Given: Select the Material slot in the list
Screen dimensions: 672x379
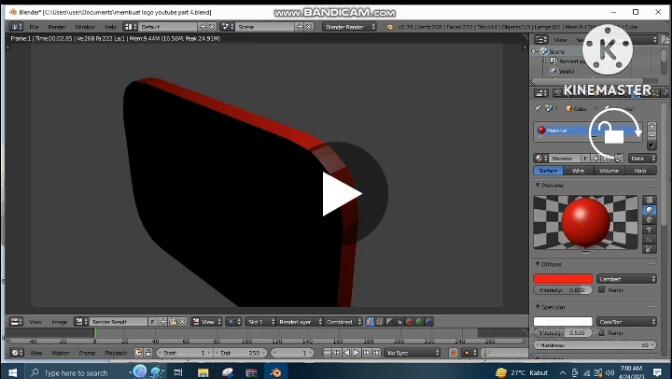Looking at the screenshot, I should [x=587, y=130].
